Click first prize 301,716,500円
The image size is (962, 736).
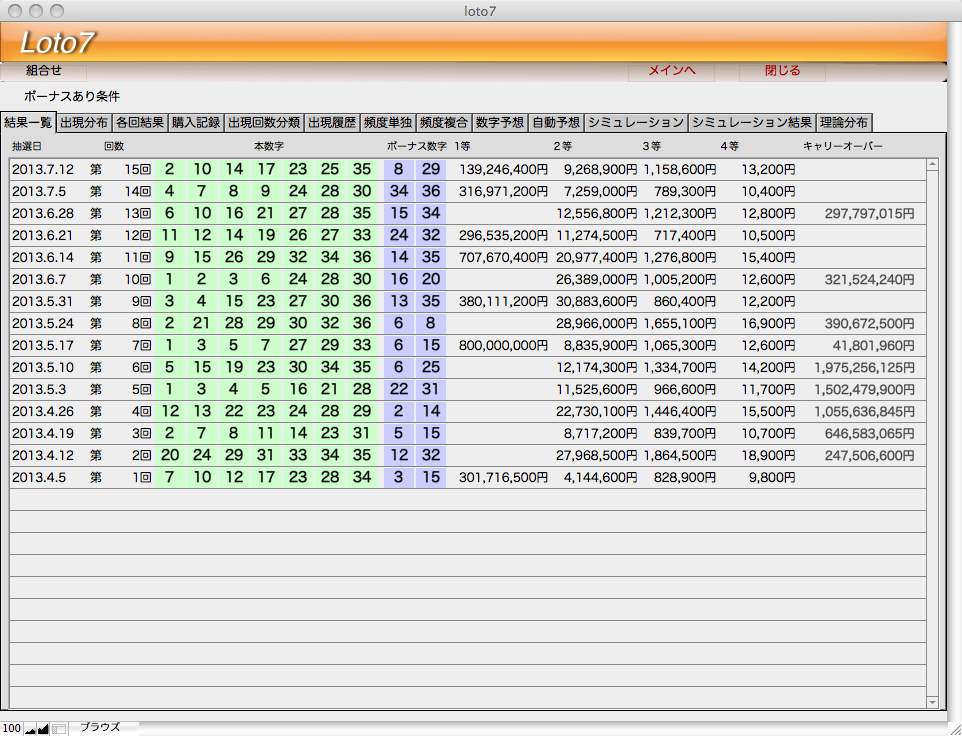(503, 477)
